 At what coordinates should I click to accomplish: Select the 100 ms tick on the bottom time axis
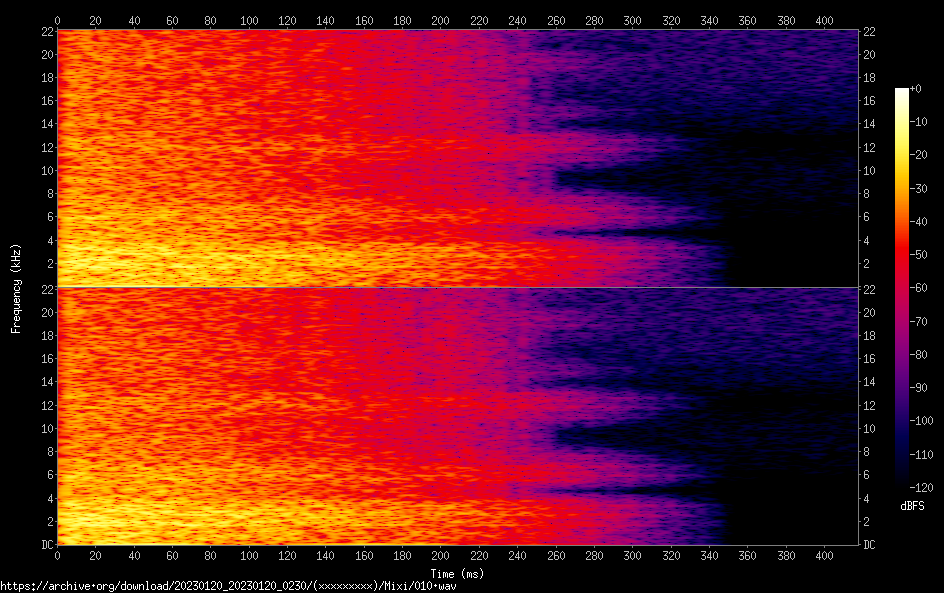click(249, 555)
